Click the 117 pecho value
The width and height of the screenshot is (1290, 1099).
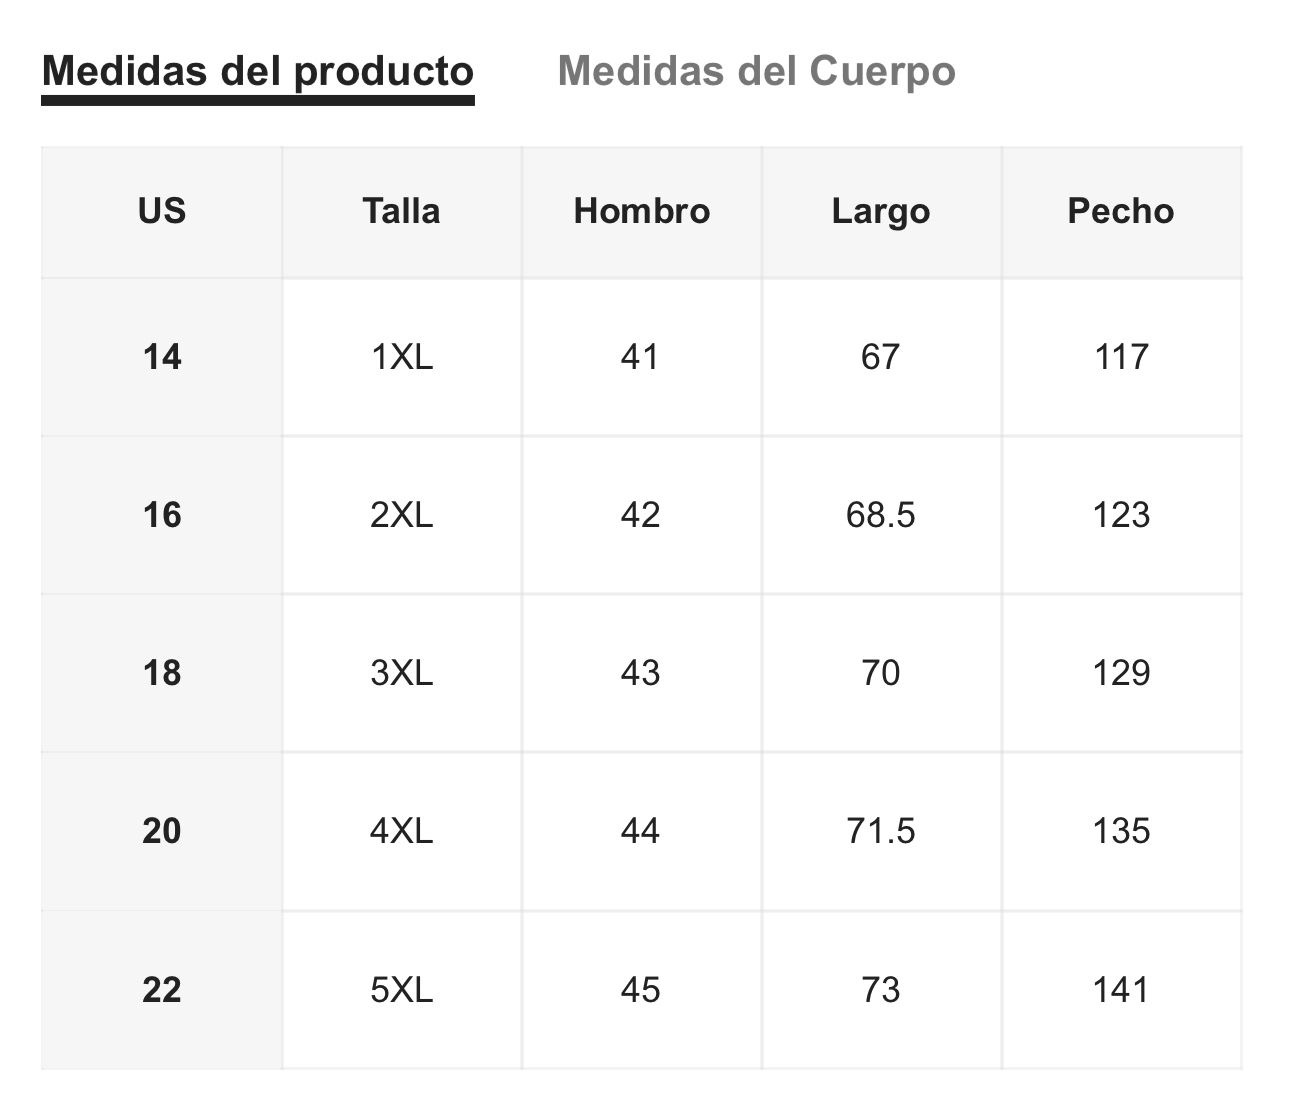click(1121, 357)
